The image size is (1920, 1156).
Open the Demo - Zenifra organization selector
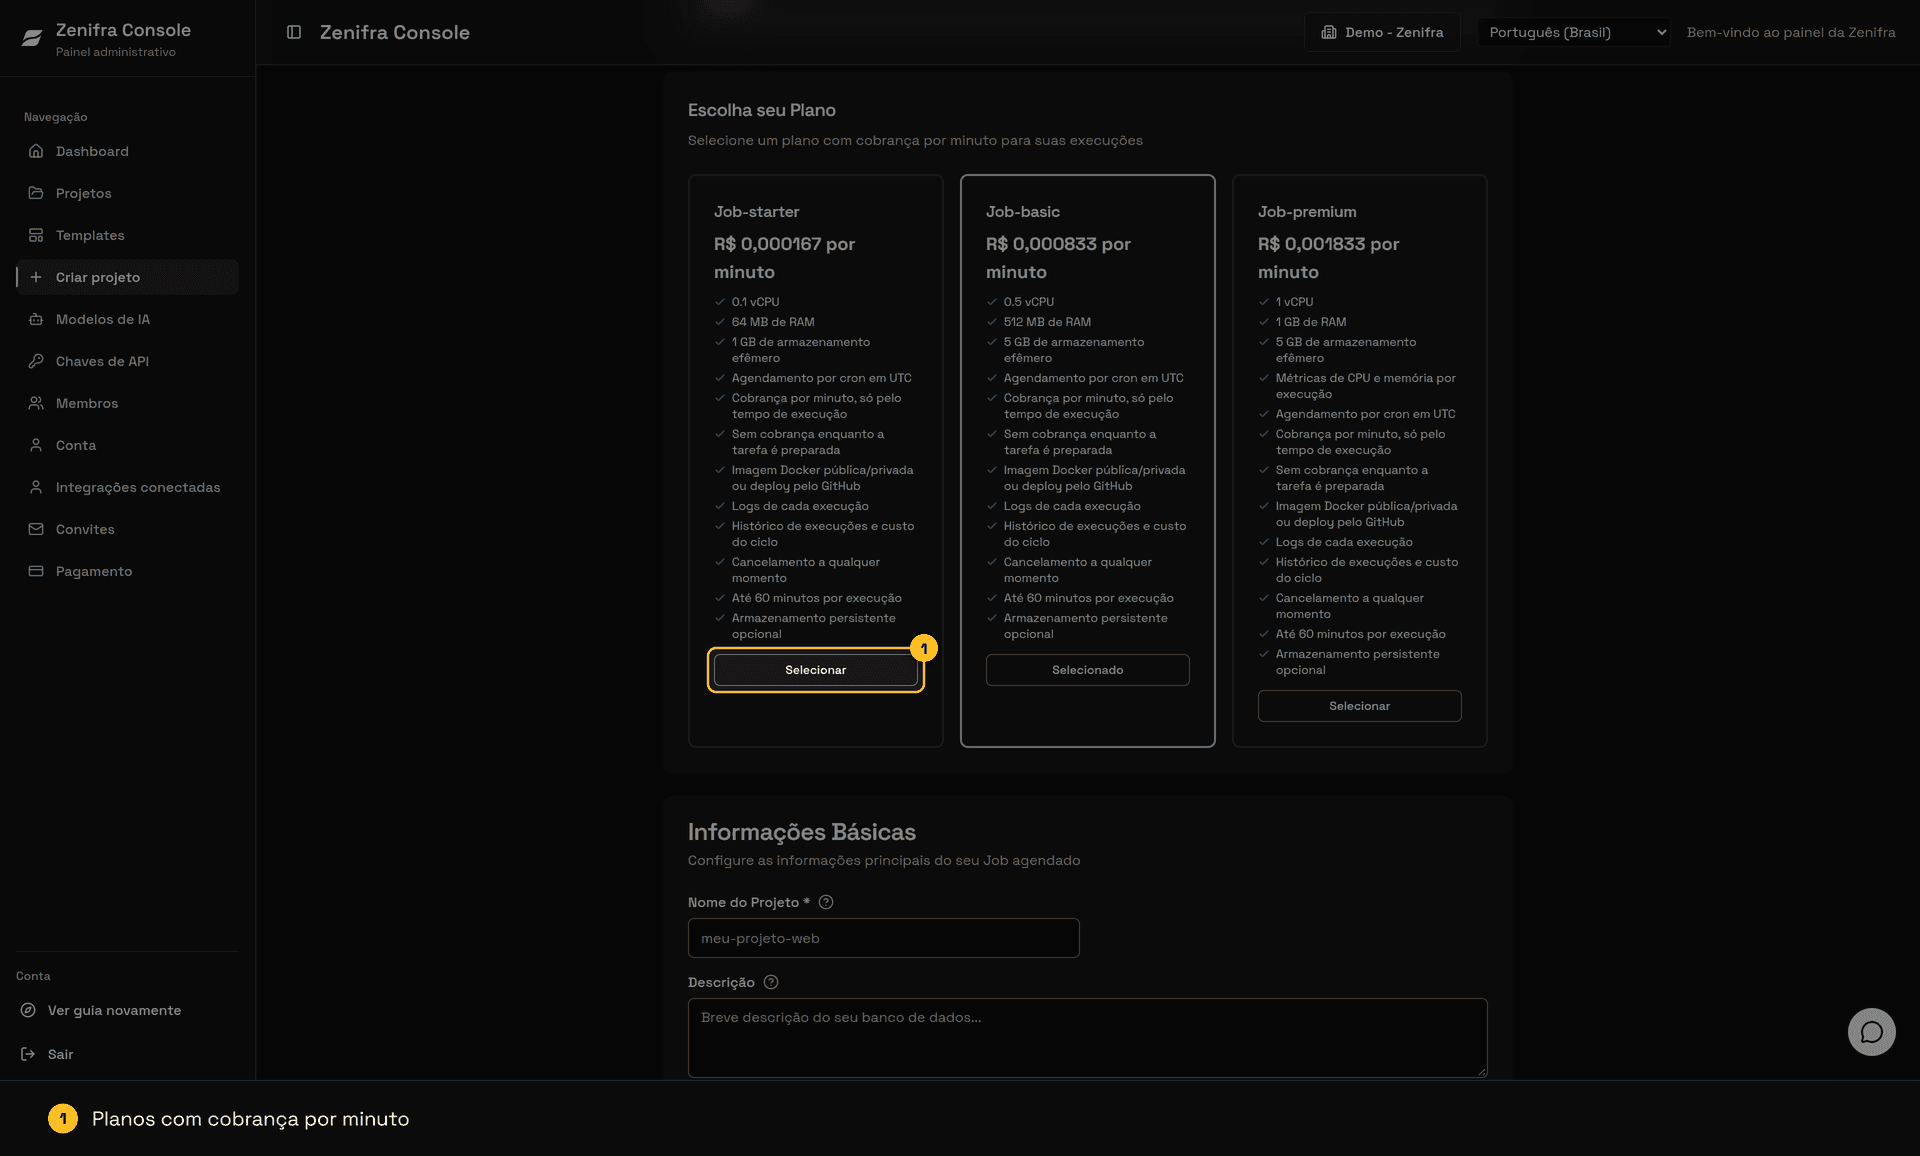click(1382, 32)
